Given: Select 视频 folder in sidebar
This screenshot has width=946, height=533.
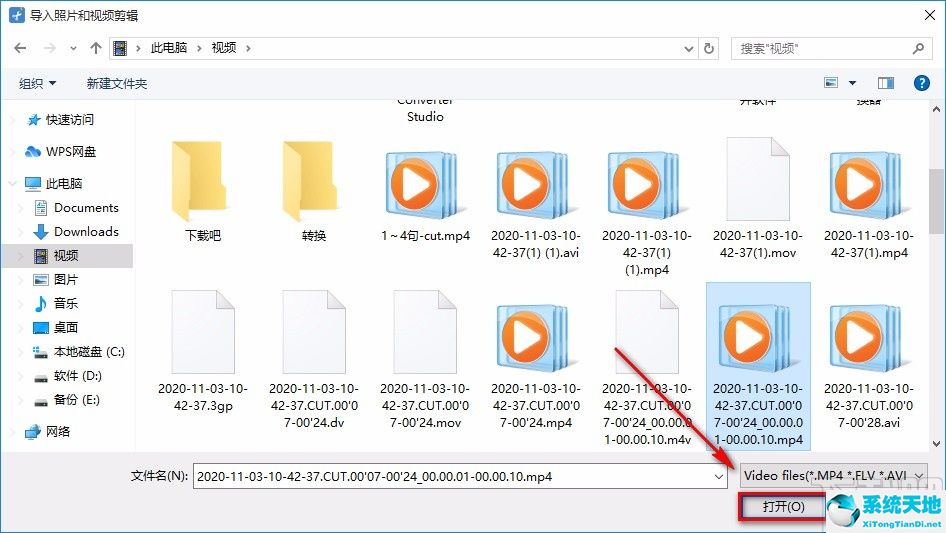Looking at the screenshot, I should (x=68, y=256).
